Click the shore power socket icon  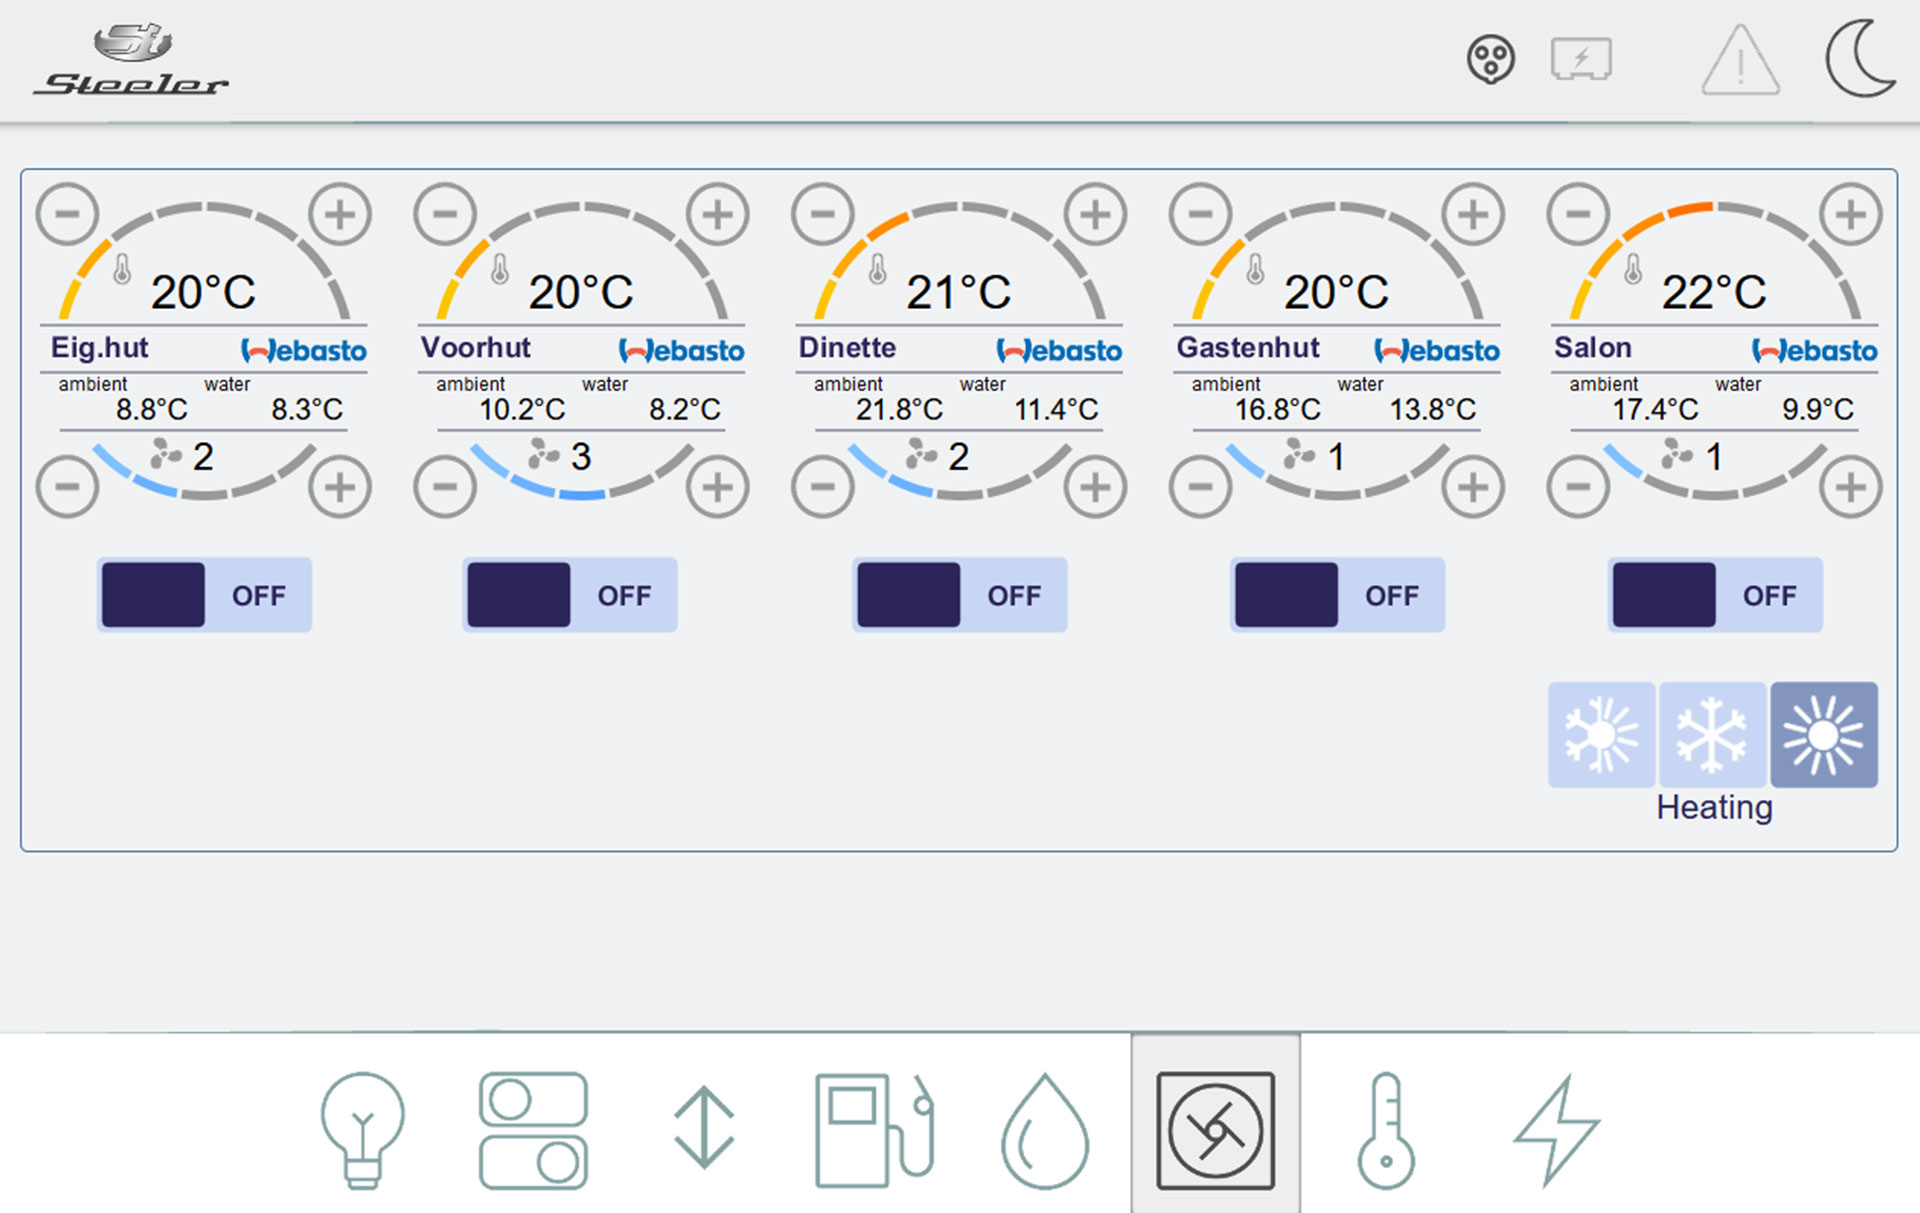click(x=1490, y=59)
